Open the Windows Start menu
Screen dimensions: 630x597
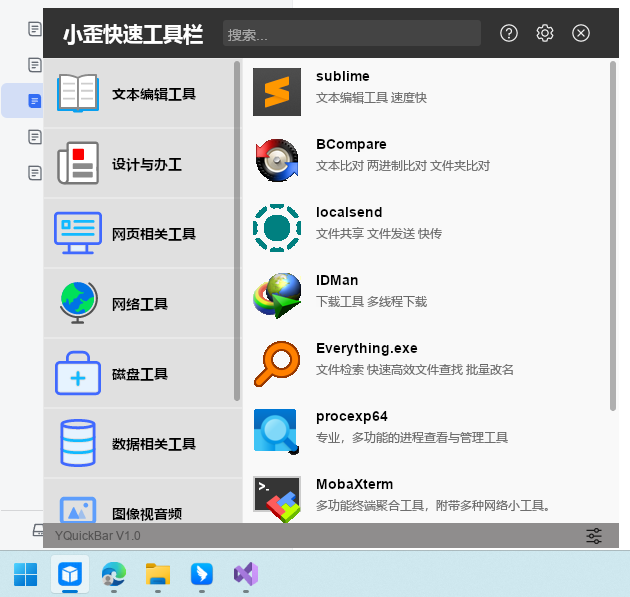pos(26,574)
